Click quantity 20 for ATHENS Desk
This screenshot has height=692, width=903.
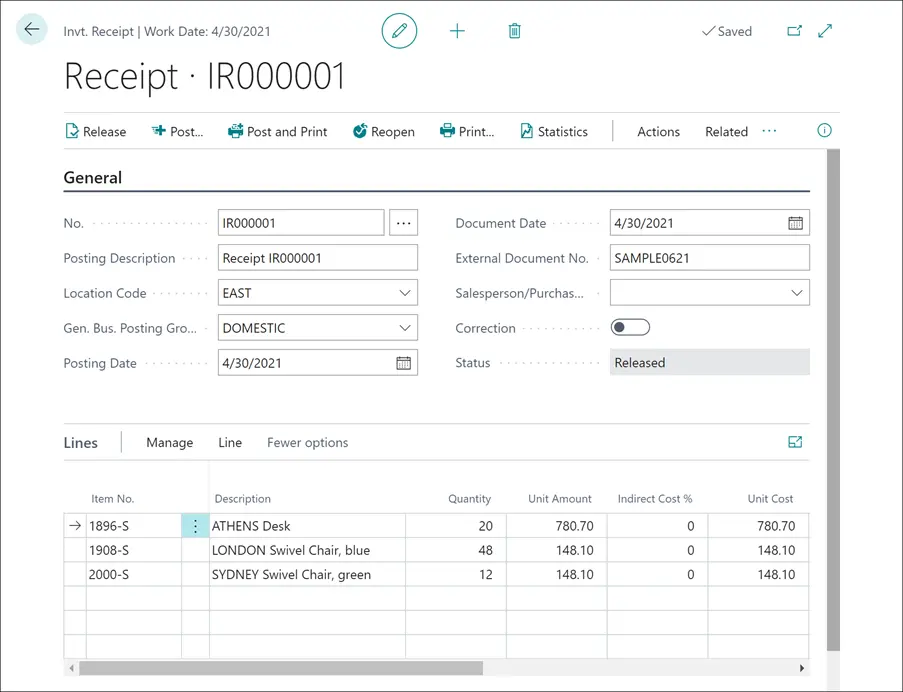(456, 526)
